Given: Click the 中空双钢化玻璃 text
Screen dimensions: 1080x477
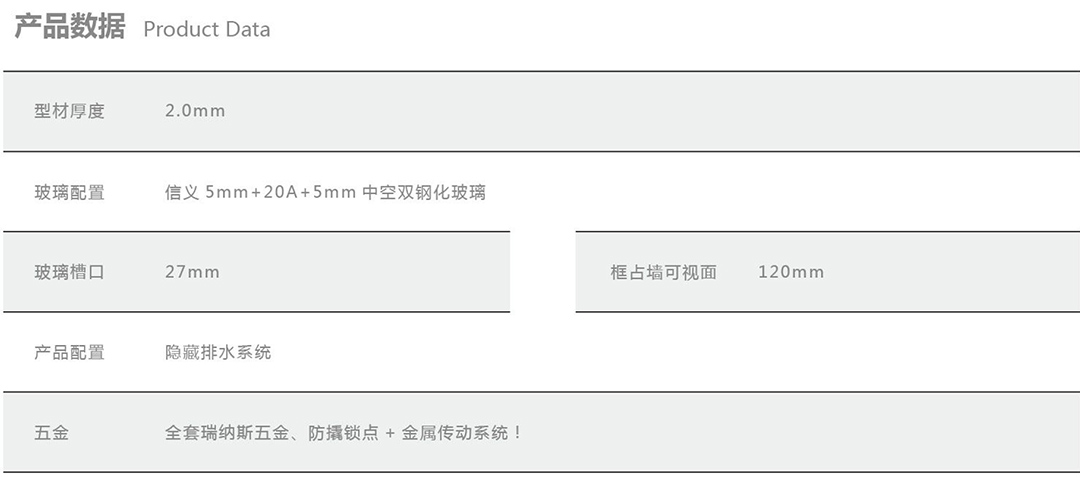Looking at the screenshot, I should coord(424,192).
